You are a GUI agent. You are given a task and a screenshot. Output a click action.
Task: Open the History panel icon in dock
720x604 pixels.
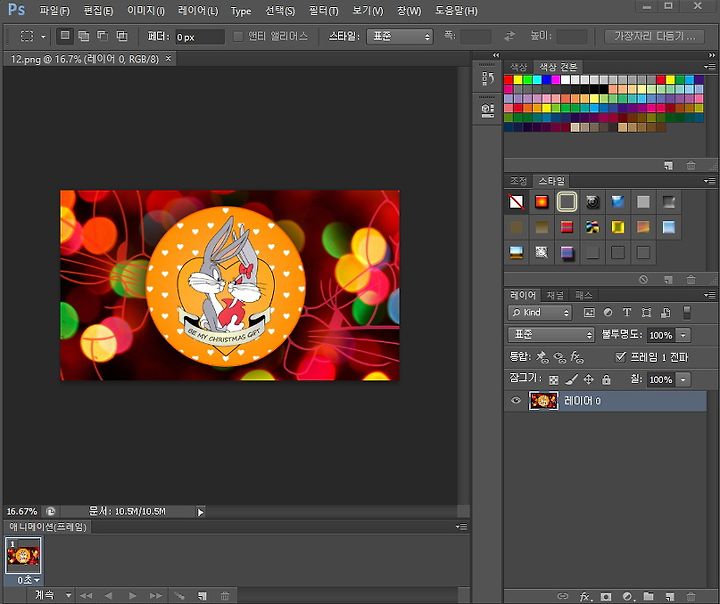click(x=487, y=79)
